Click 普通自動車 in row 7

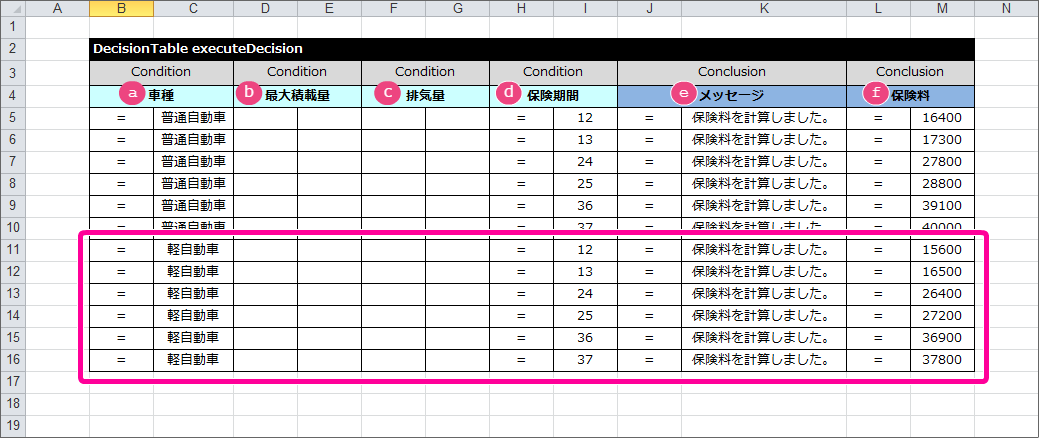click(193, 162)
